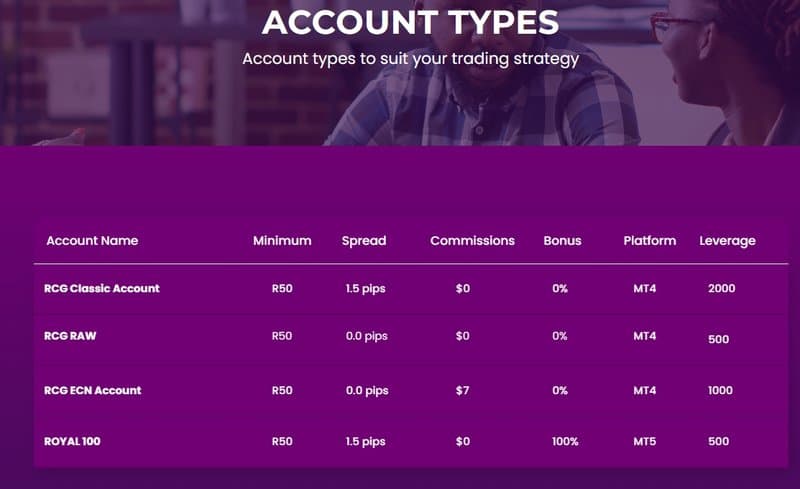The image size is (800, 489).
Task: Click the Bonus column header
Action: pyautogui.click(x=562, y=240)
